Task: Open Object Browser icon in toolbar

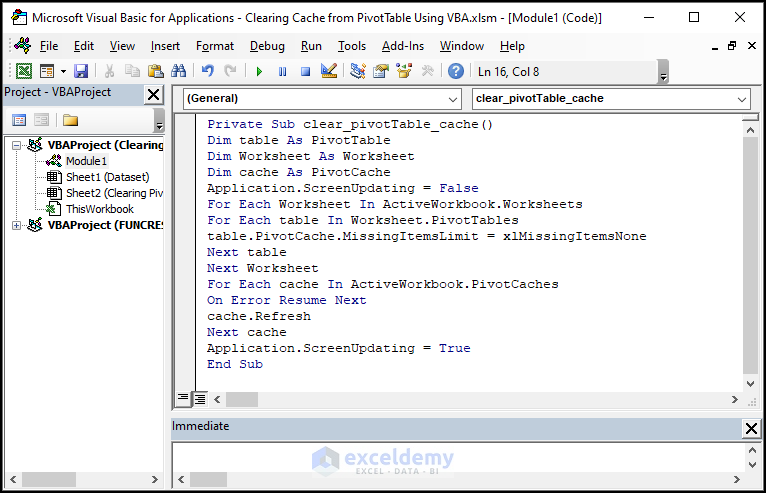Action: pos(404,71)
